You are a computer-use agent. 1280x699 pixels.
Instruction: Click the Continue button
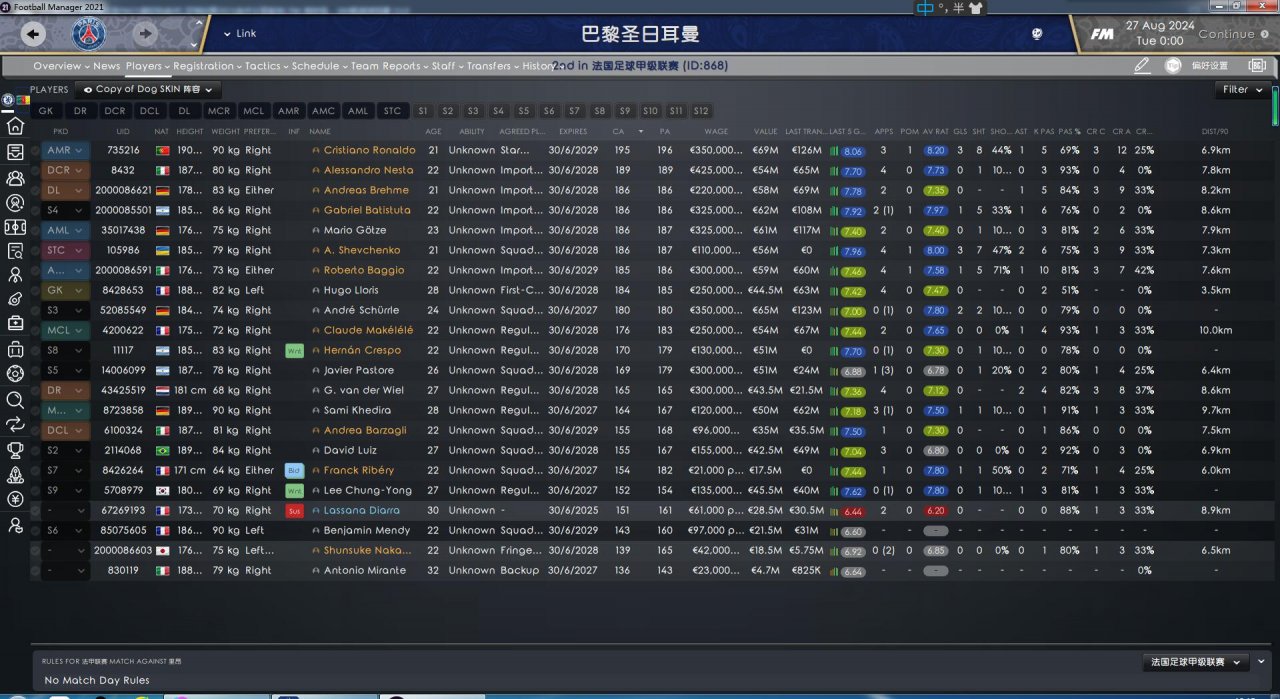(1232, 34)
